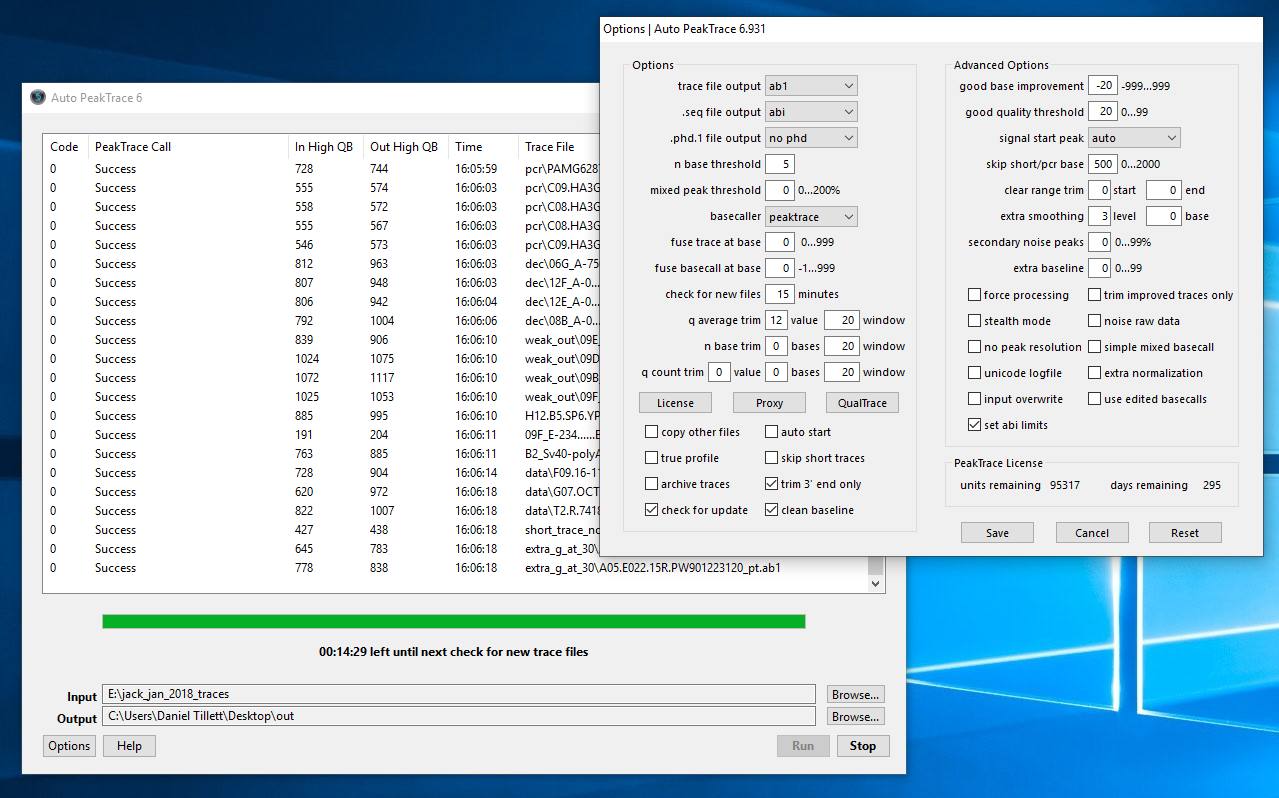Click the q average trim value field

pos(776,320)
